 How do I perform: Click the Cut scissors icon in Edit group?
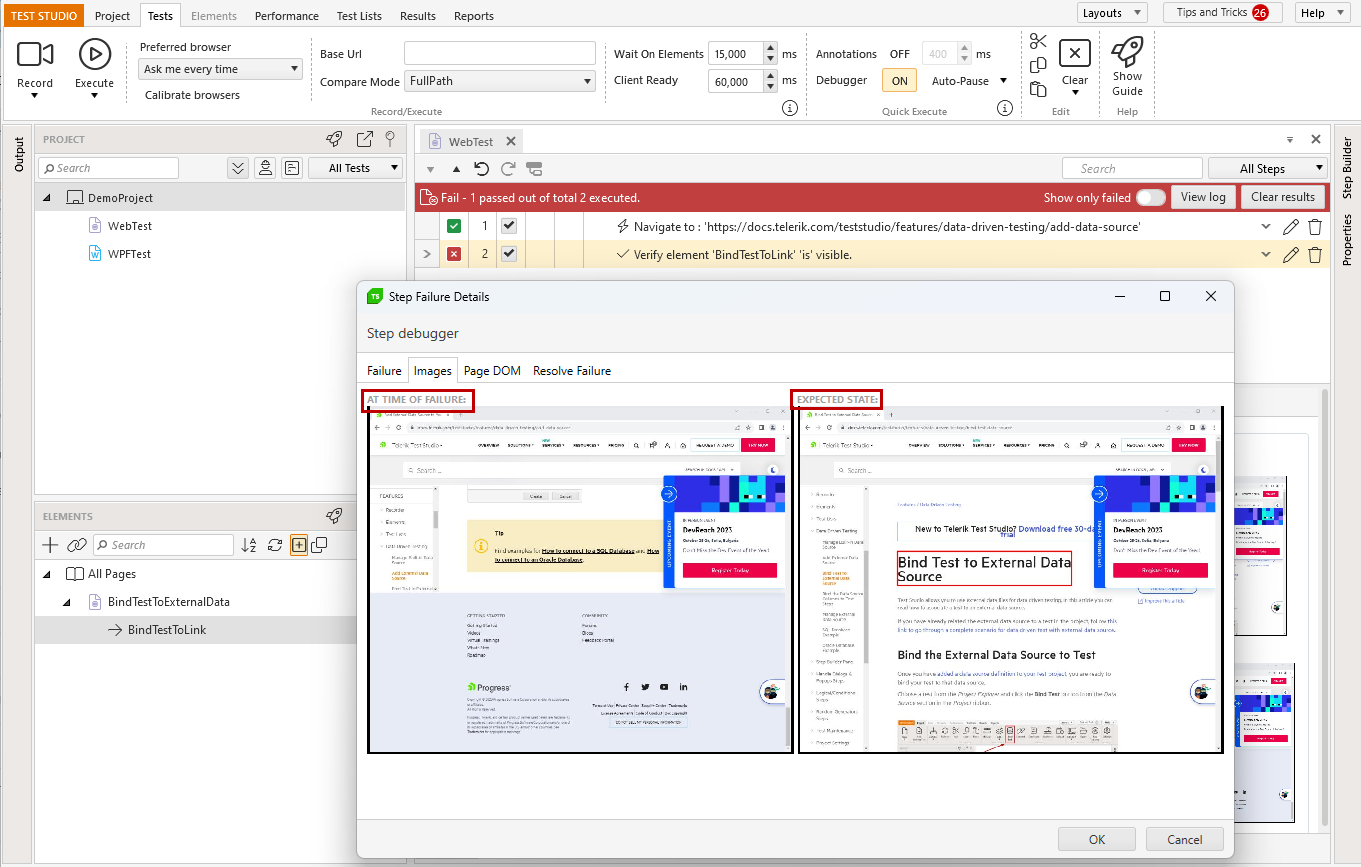tap(1038, 41)
